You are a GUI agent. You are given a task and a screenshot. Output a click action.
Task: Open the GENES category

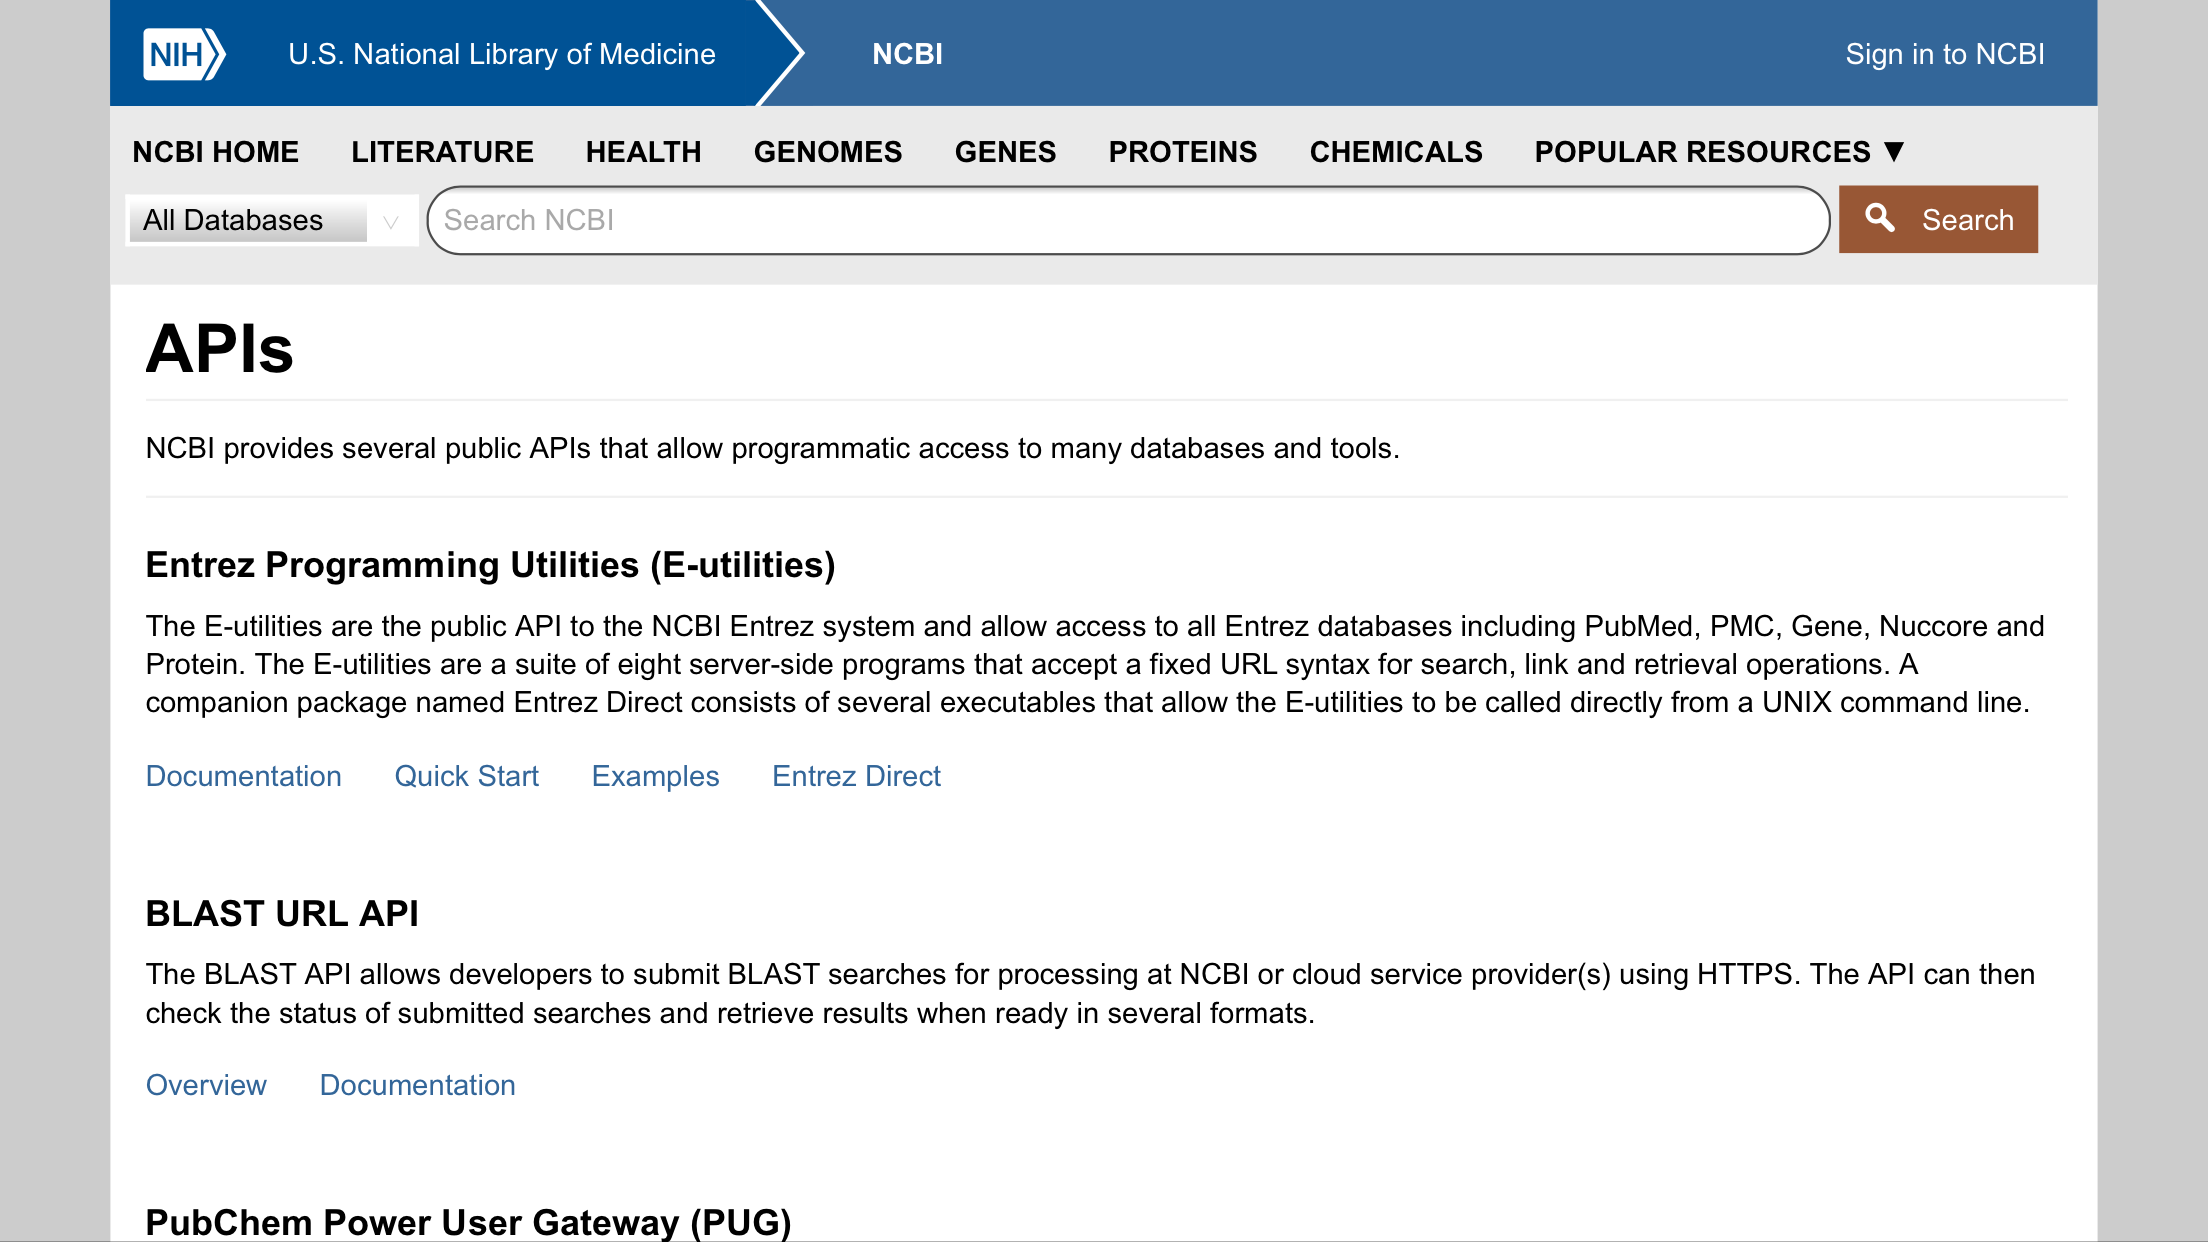(1006, 151)
